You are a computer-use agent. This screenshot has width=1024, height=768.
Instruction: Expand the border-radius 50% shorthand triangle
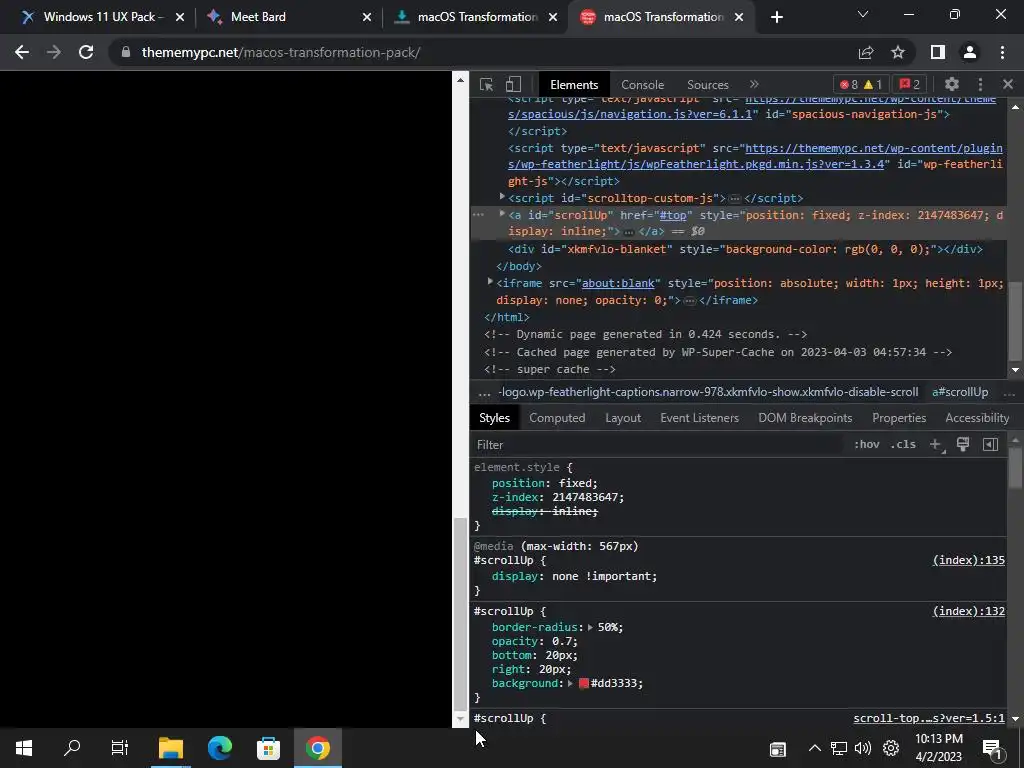[590, 627]
